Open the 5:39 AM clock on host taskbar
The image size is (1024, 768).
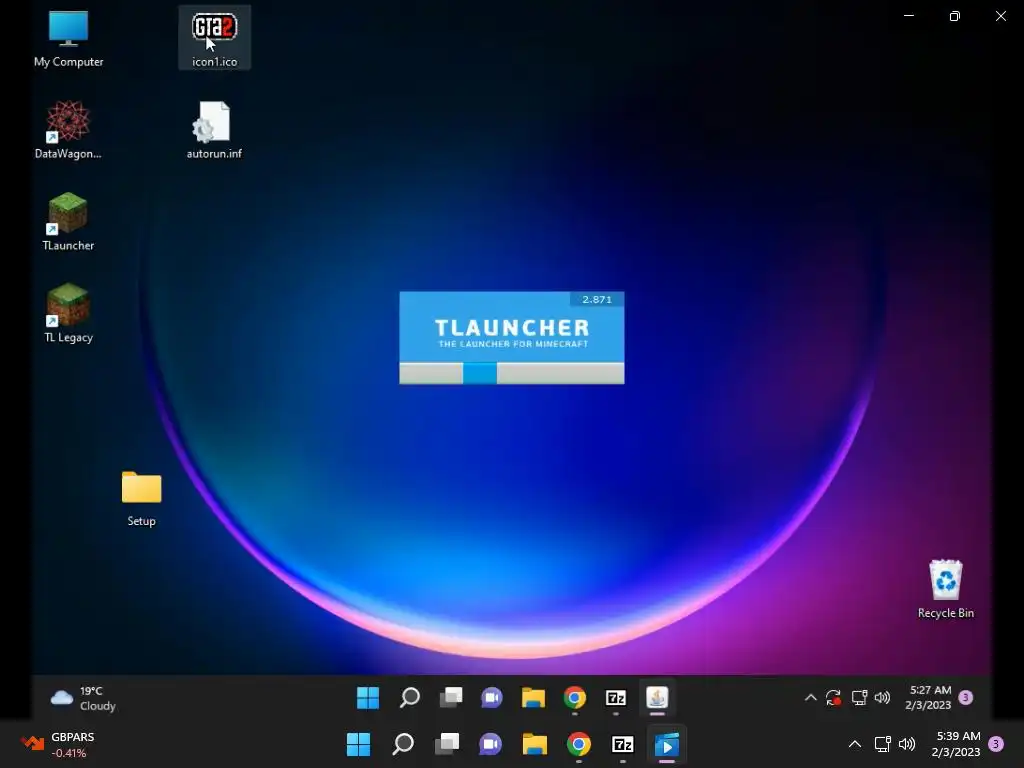957,744
